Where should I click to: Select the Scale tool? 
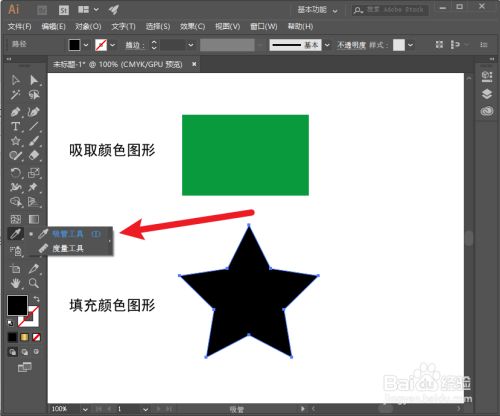pos(34,173)
